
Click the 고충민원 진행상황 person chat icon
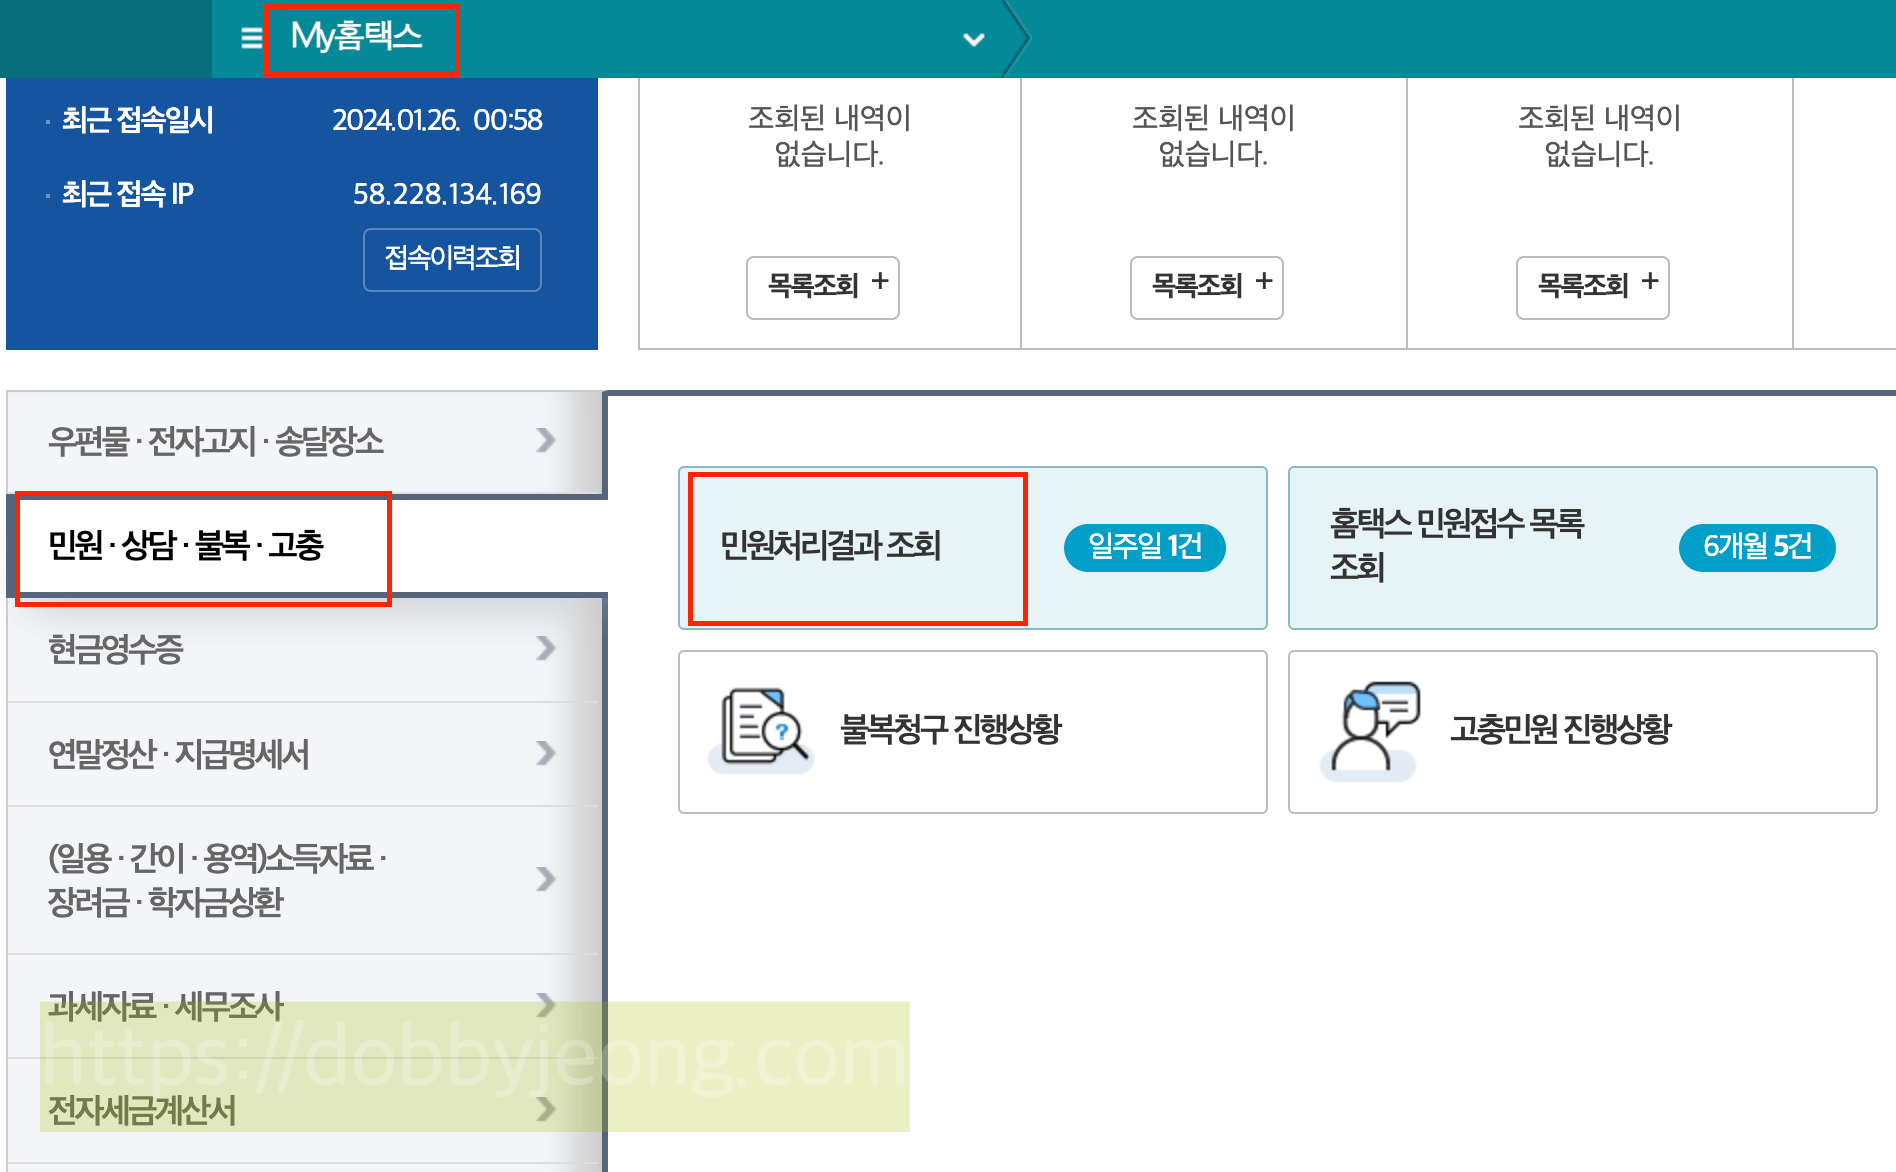[x=1370, y=730]
